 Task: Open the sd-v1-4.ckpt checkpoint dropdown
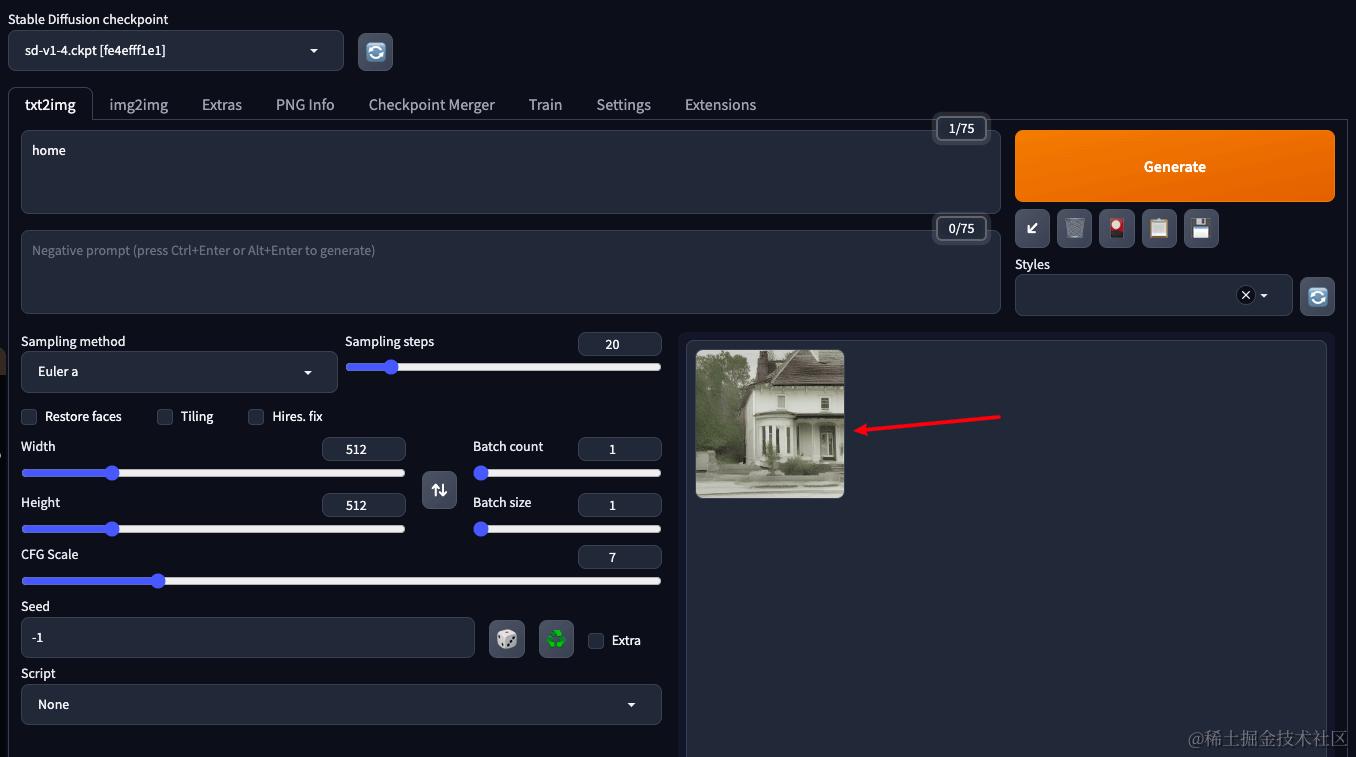click(176, 51)
